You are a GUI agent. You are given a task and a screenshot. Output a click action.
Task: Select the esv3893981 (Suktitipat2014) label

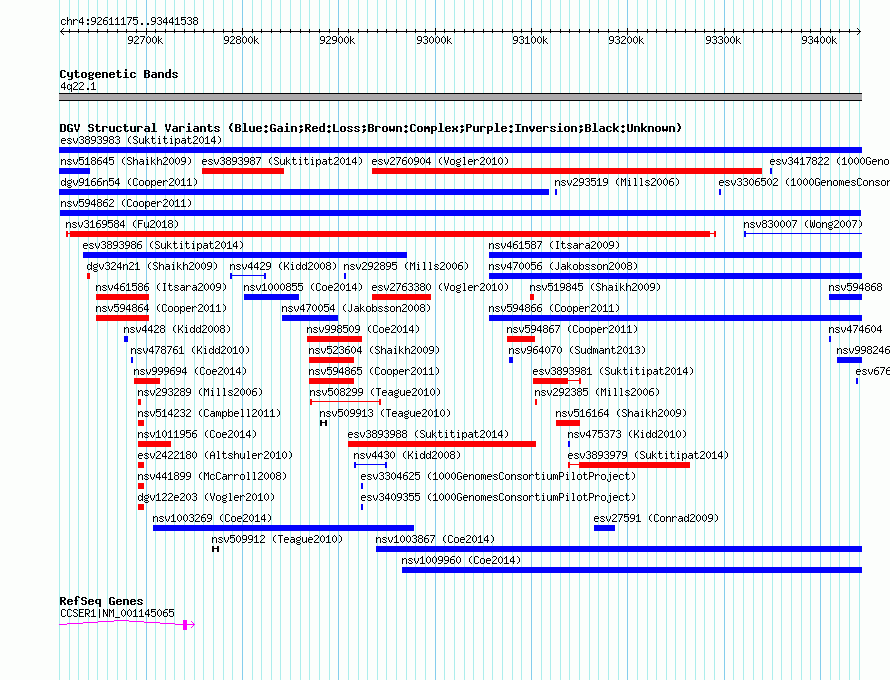click(x=614, y=371)
